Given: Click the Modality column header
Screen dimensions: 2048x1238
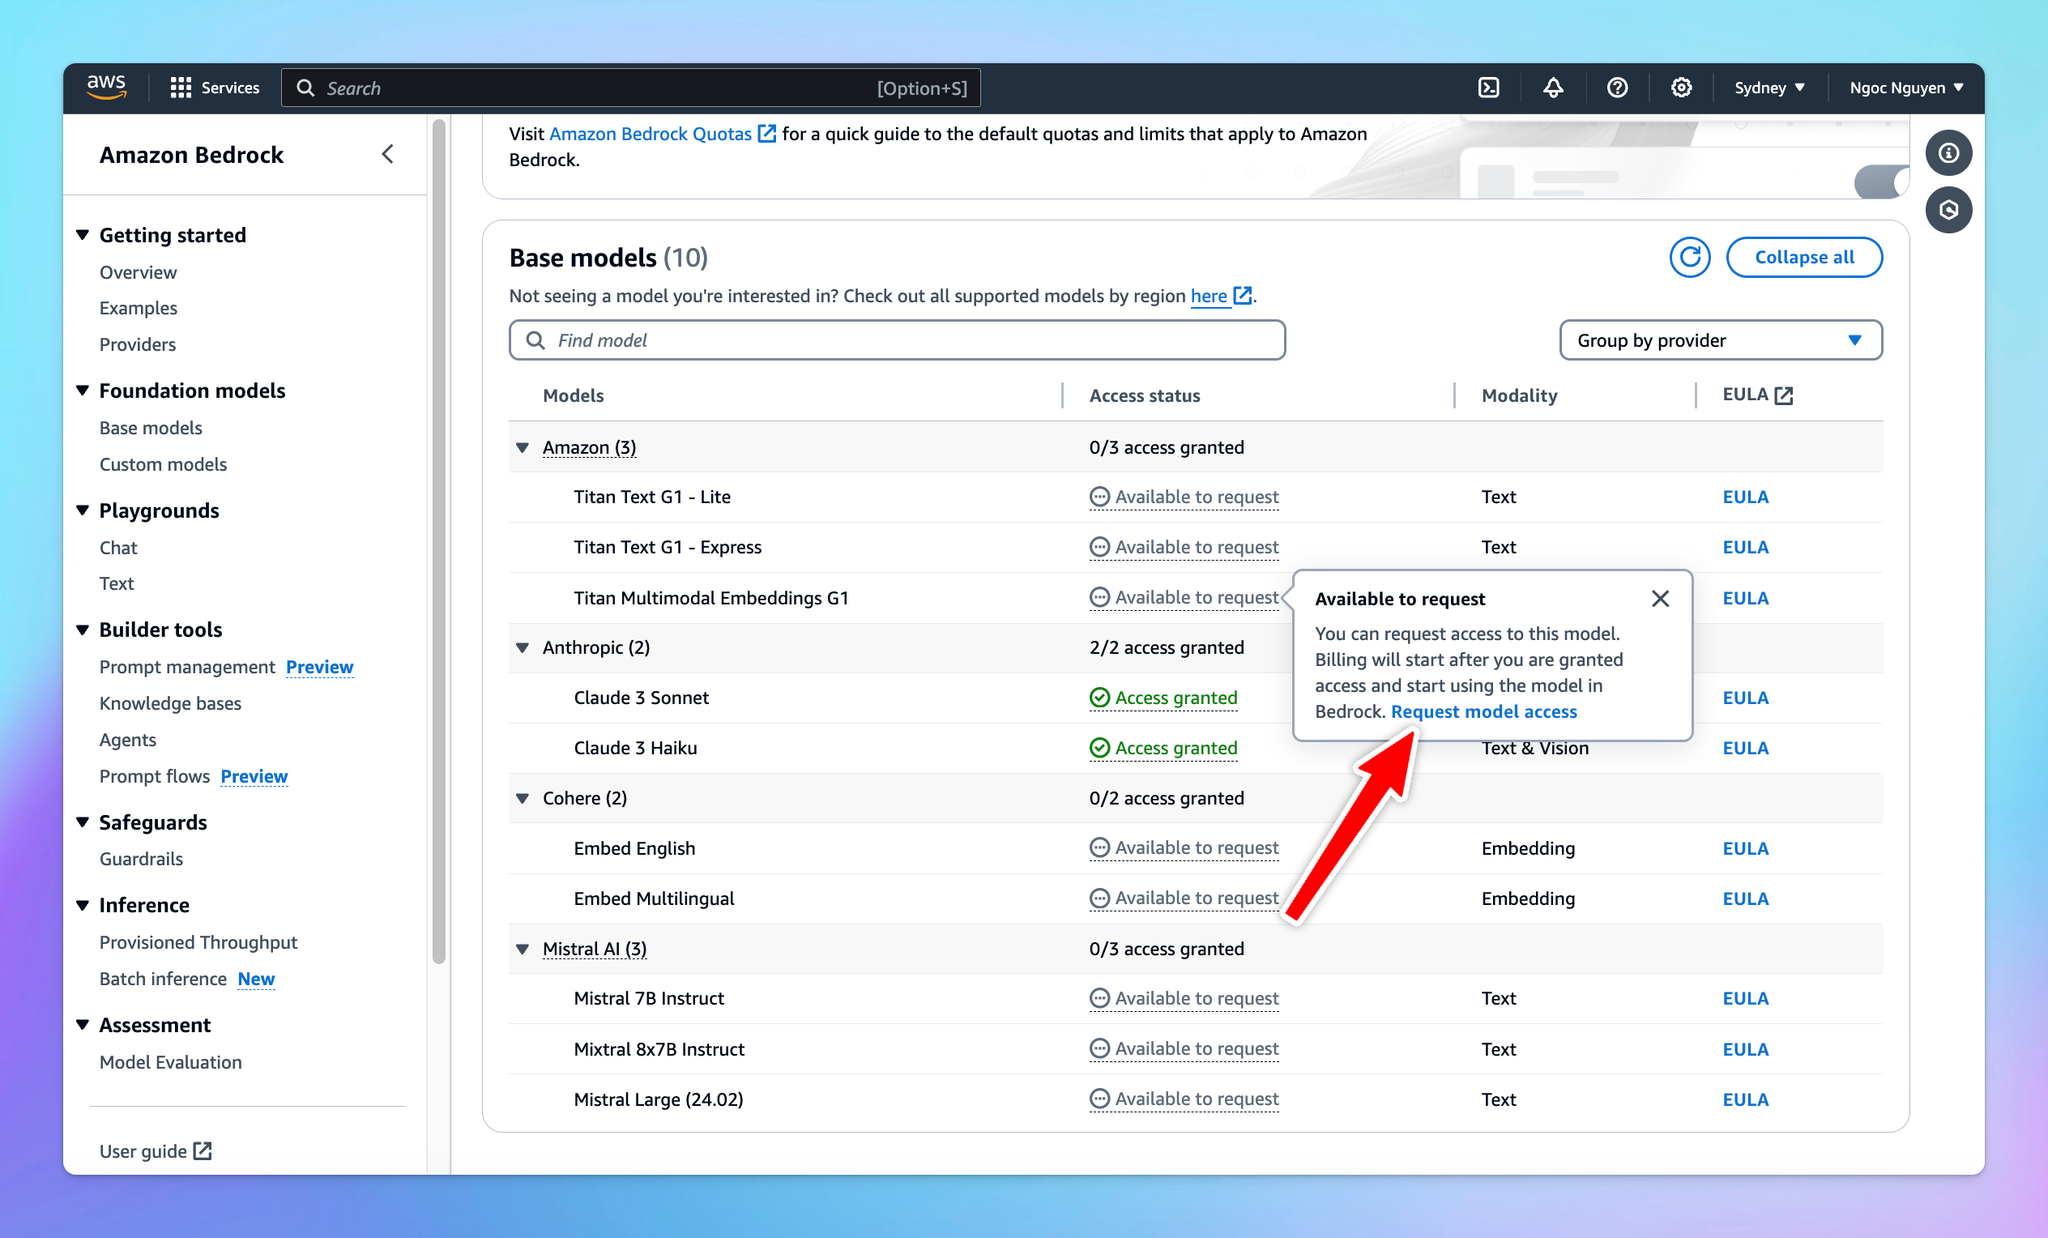Looking at the screenshot, I should pyautogui.click(x=1519, y=395).
